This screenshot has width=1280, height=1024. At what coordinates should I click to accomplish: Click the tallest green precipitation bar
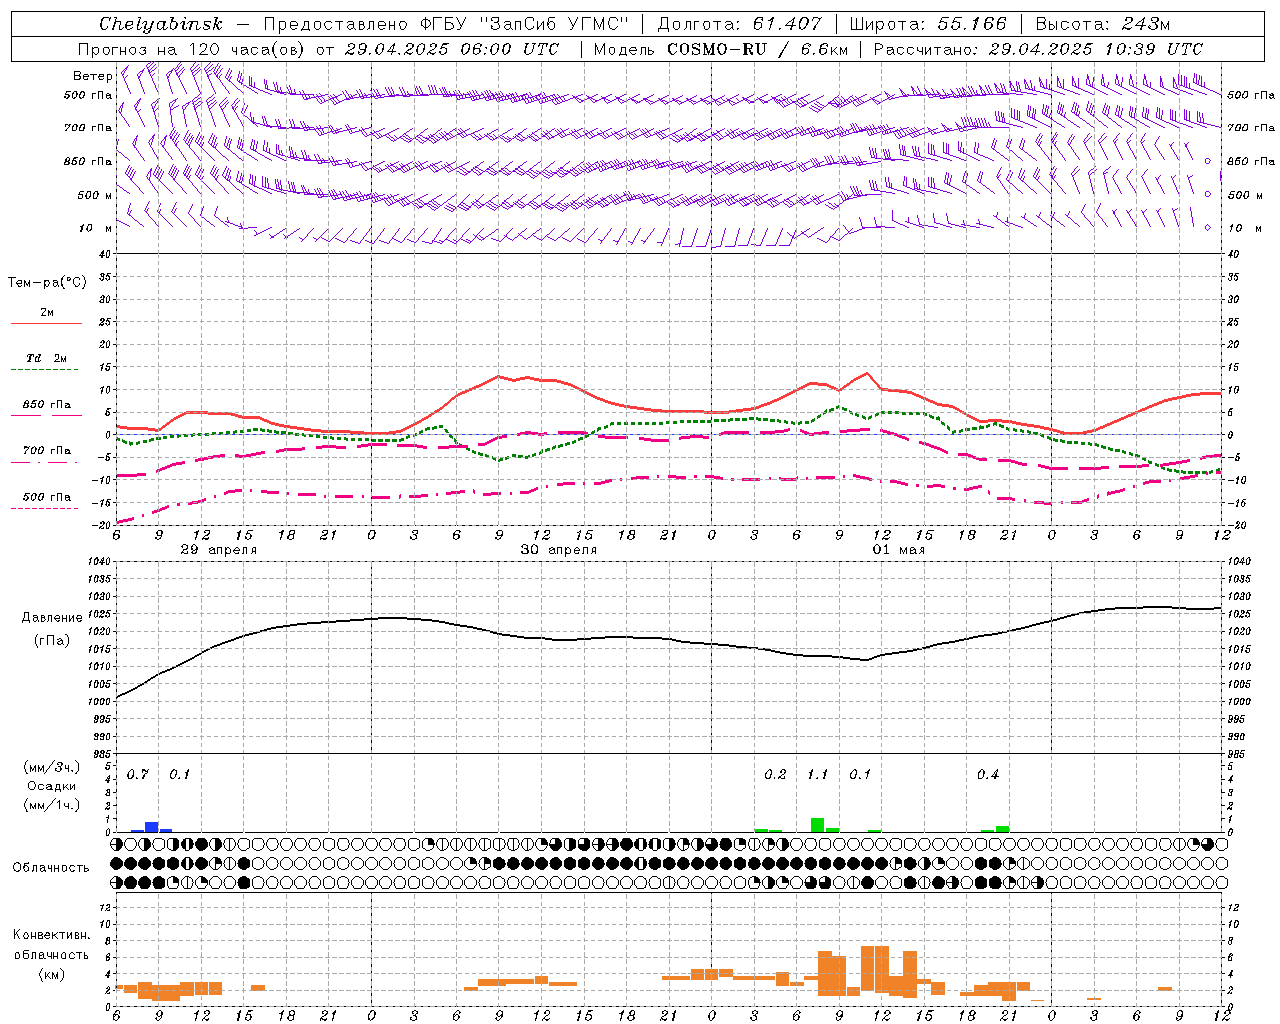tap(818, 825)
